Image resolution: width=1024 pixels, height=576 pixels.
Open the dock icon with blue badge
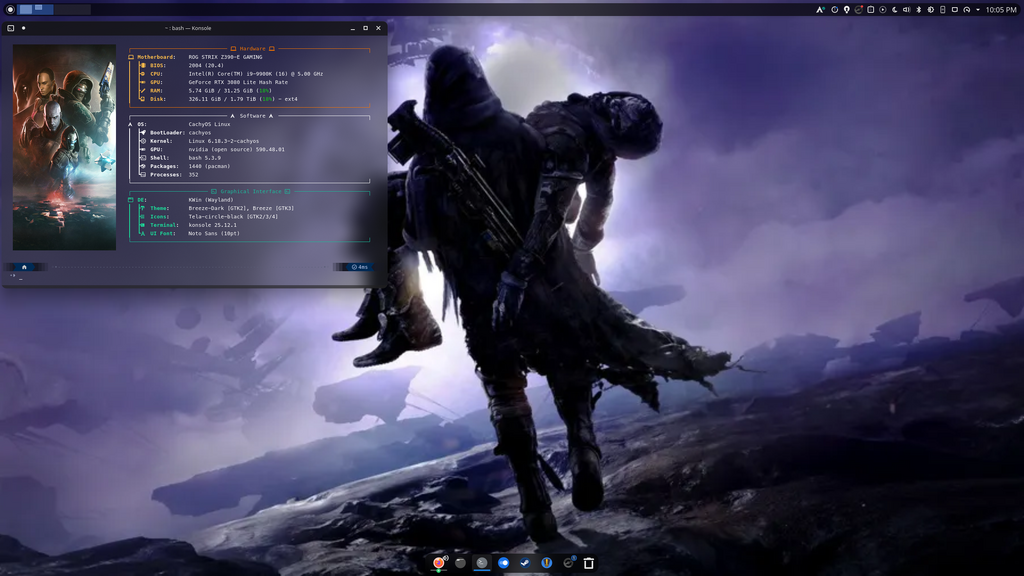(x=568, y=562)
